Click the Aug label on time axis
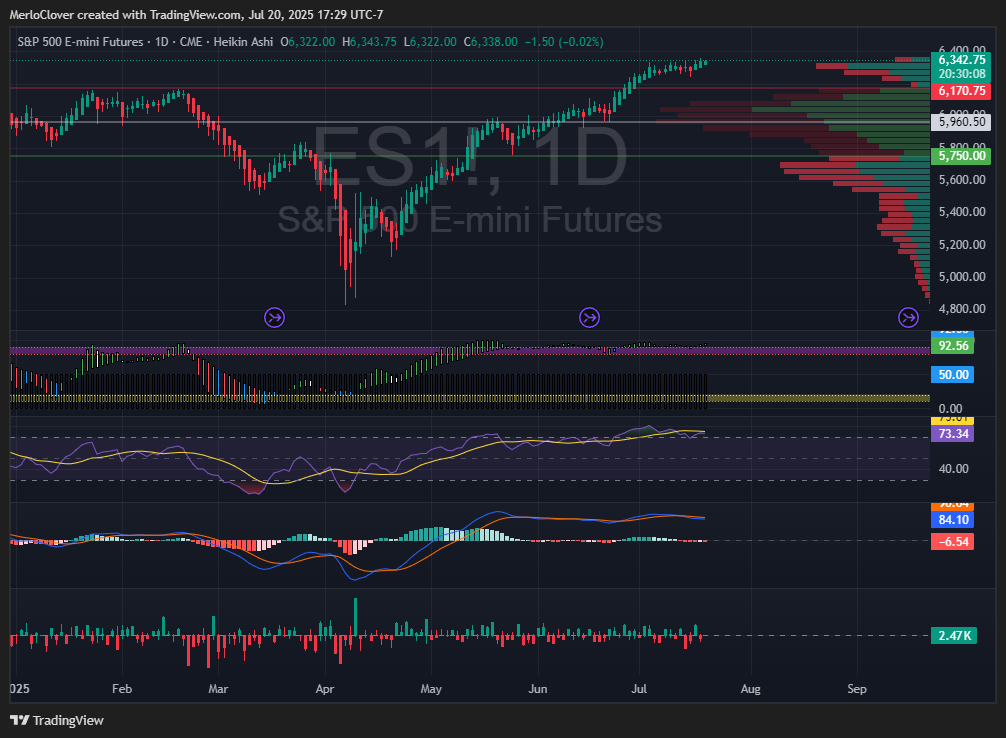 tap(751, 689)
